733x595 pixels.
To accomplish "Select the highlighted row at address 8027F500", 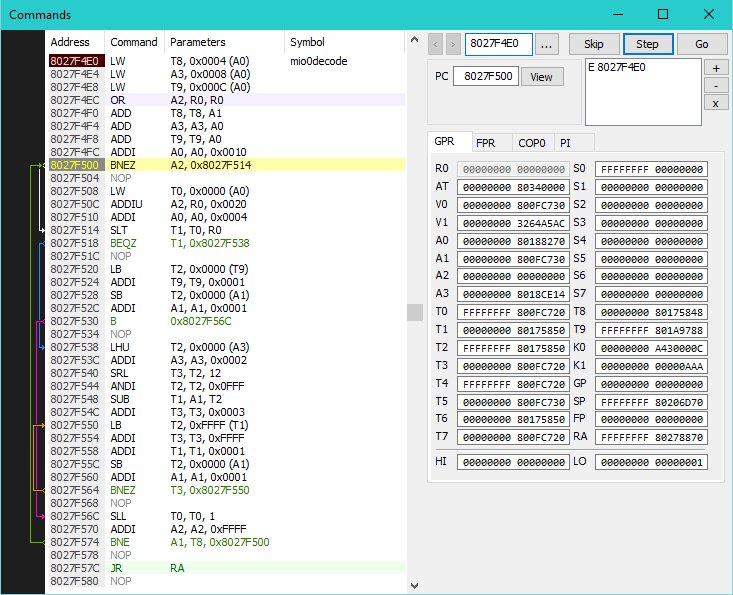I will click(227, 165).
